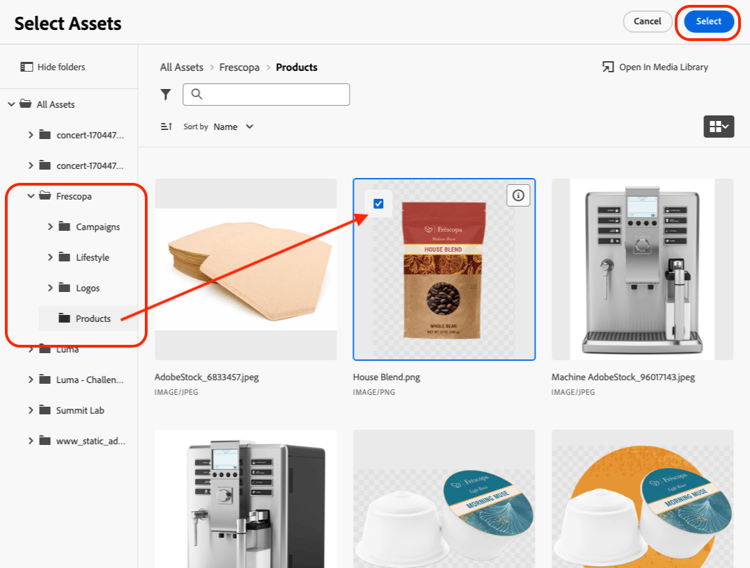This screenshot has width=750, height=568.
Task: Expand the www_static_ad... folder
Action: pyautogui.click(x=31, y=441)
